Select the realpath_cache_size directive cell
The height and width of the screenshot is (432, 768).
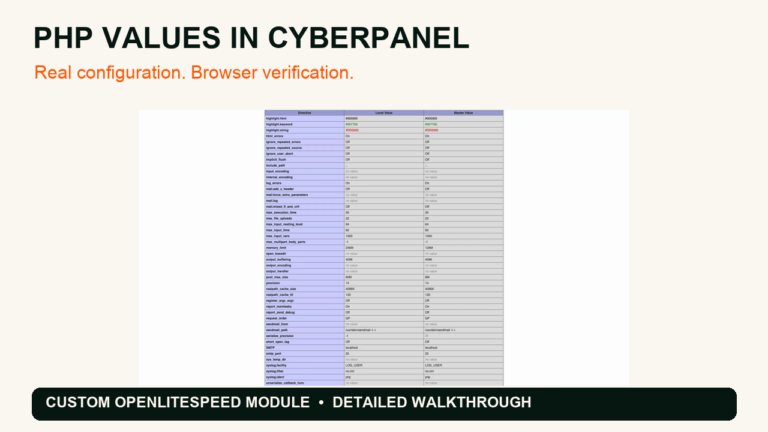coord(305,289)
